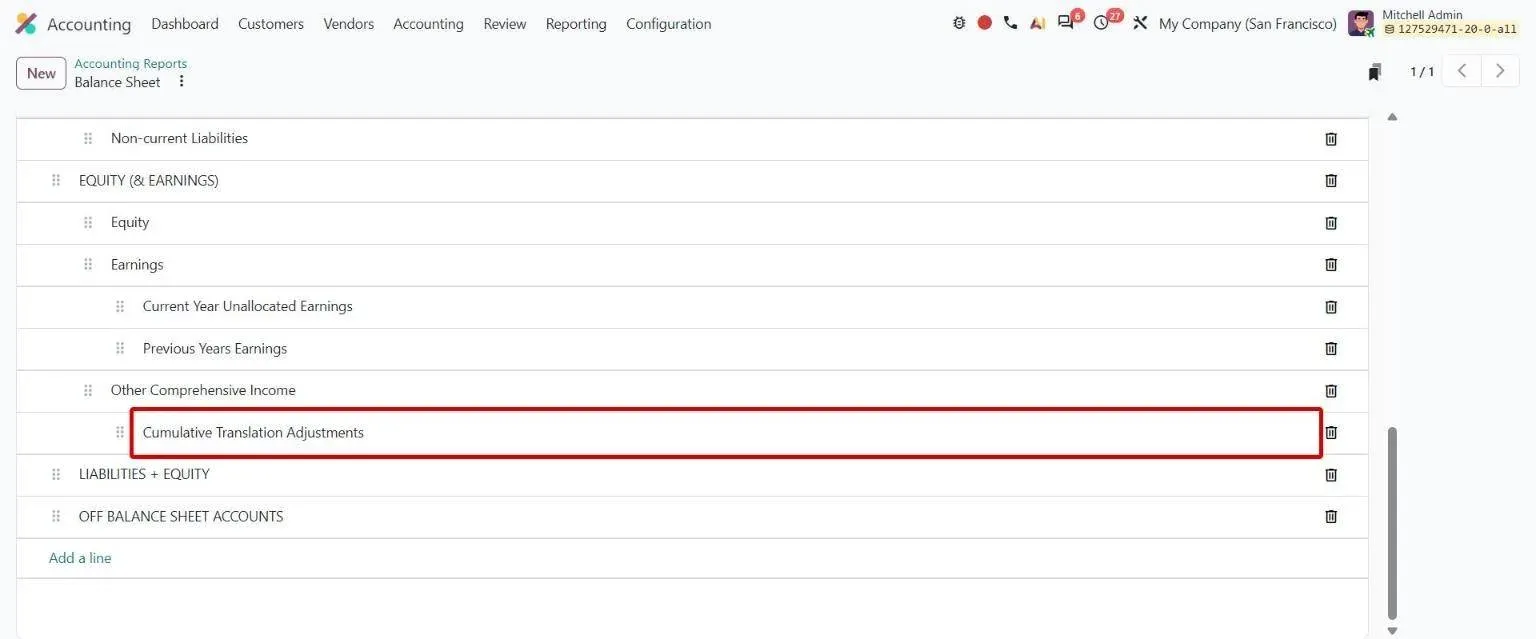The height and width of the screenshot is (639, 1536).
Task: Open the messages chat icon
Action: click(x=1066, y=23)
